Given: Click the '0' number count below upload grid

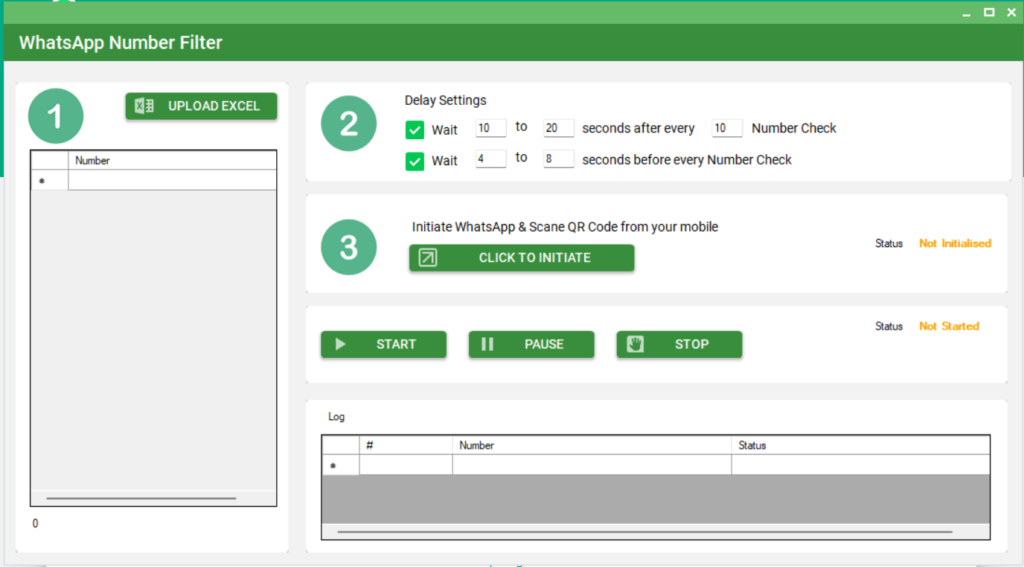Looking at the screenshot, I should tap(35, 523).
